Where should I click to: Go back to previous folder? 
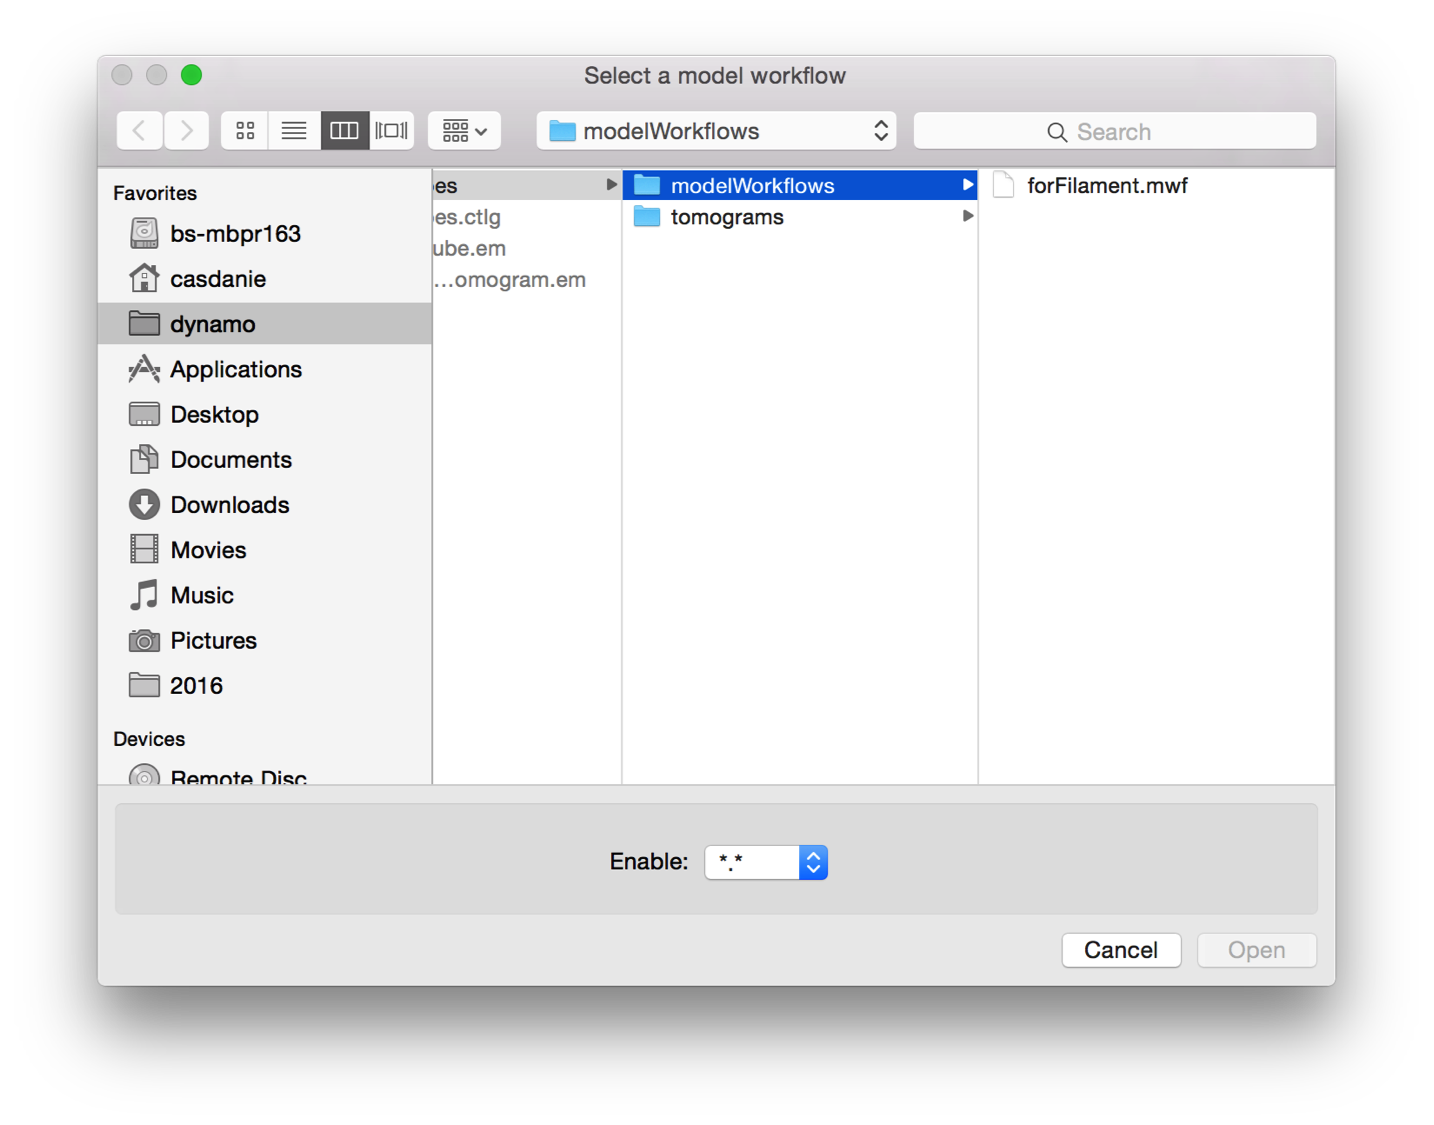140,131
